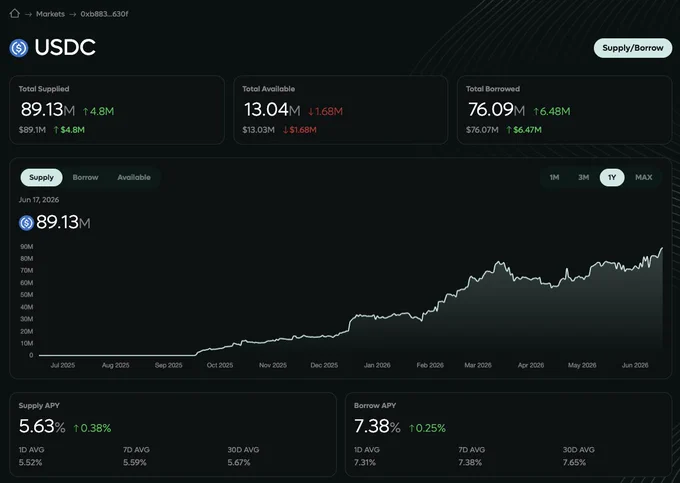
Task: Click Borrow APY 1D AVG 7.31%
Action: click(365, 463)
